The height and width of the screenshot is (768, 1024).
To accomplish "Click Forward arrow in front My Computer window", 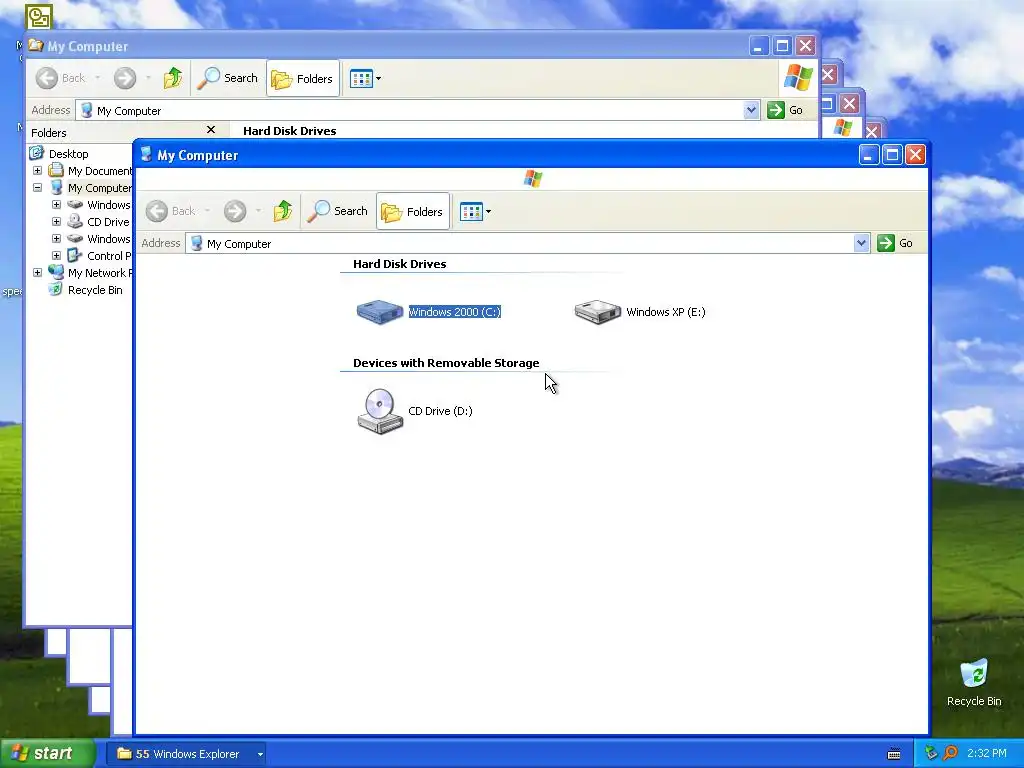I will click(235, 211).
